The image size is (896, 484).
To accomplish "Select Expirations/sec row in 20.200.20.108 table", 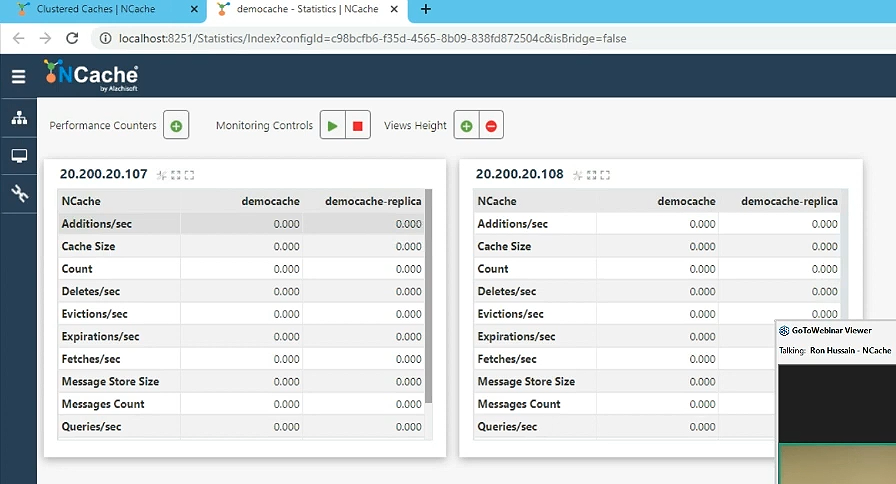I will (x=625, y=337).
